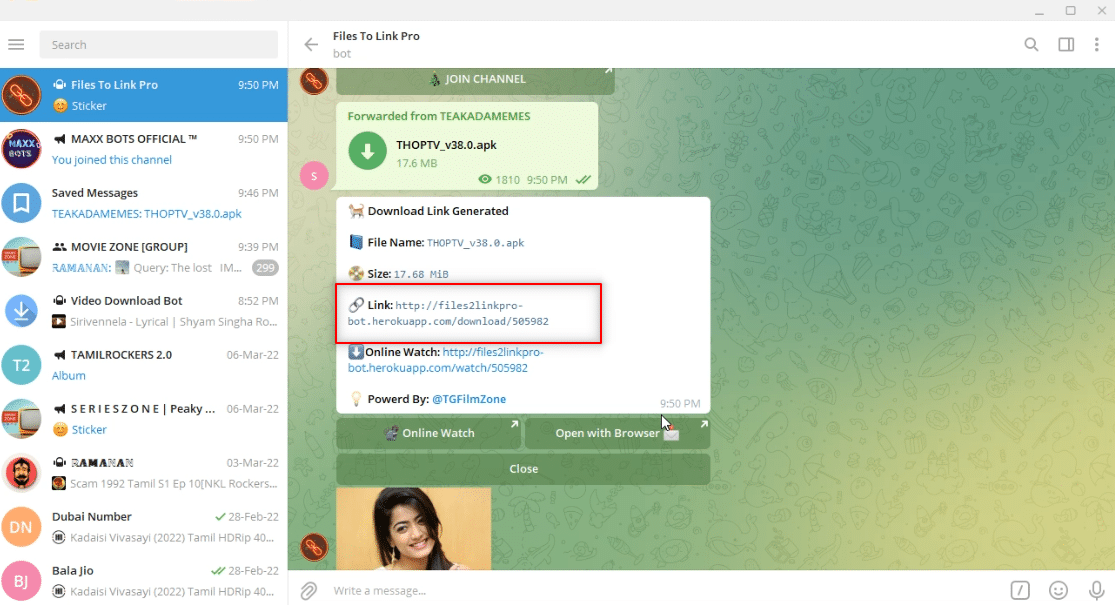Search in this chat via magnifier icon
The height and width of the screenshot is (605, 1115).
(x=1031, y=45)
